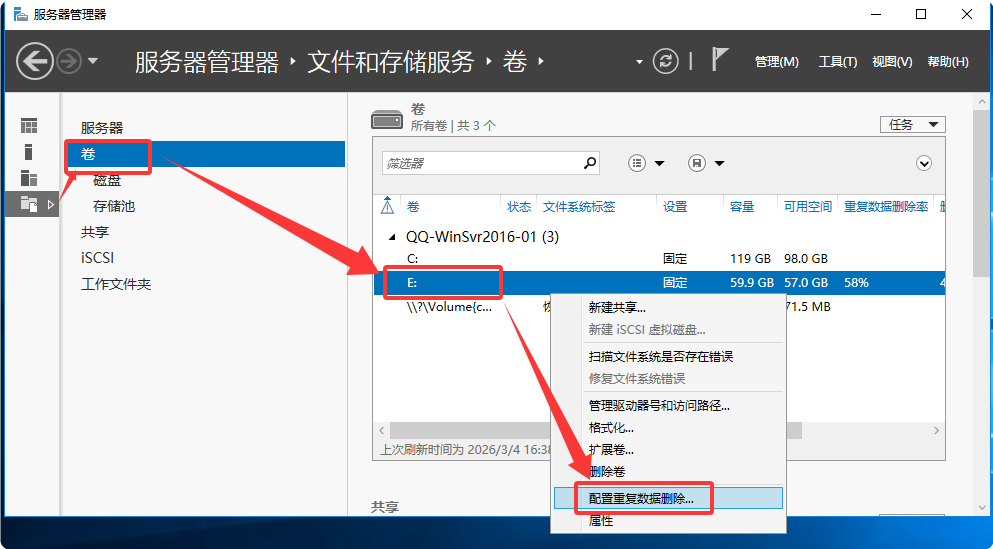Open the 管理(M) menu
Image resolution: width=993 pixels, height=549 pixels.
pos(776,61)
